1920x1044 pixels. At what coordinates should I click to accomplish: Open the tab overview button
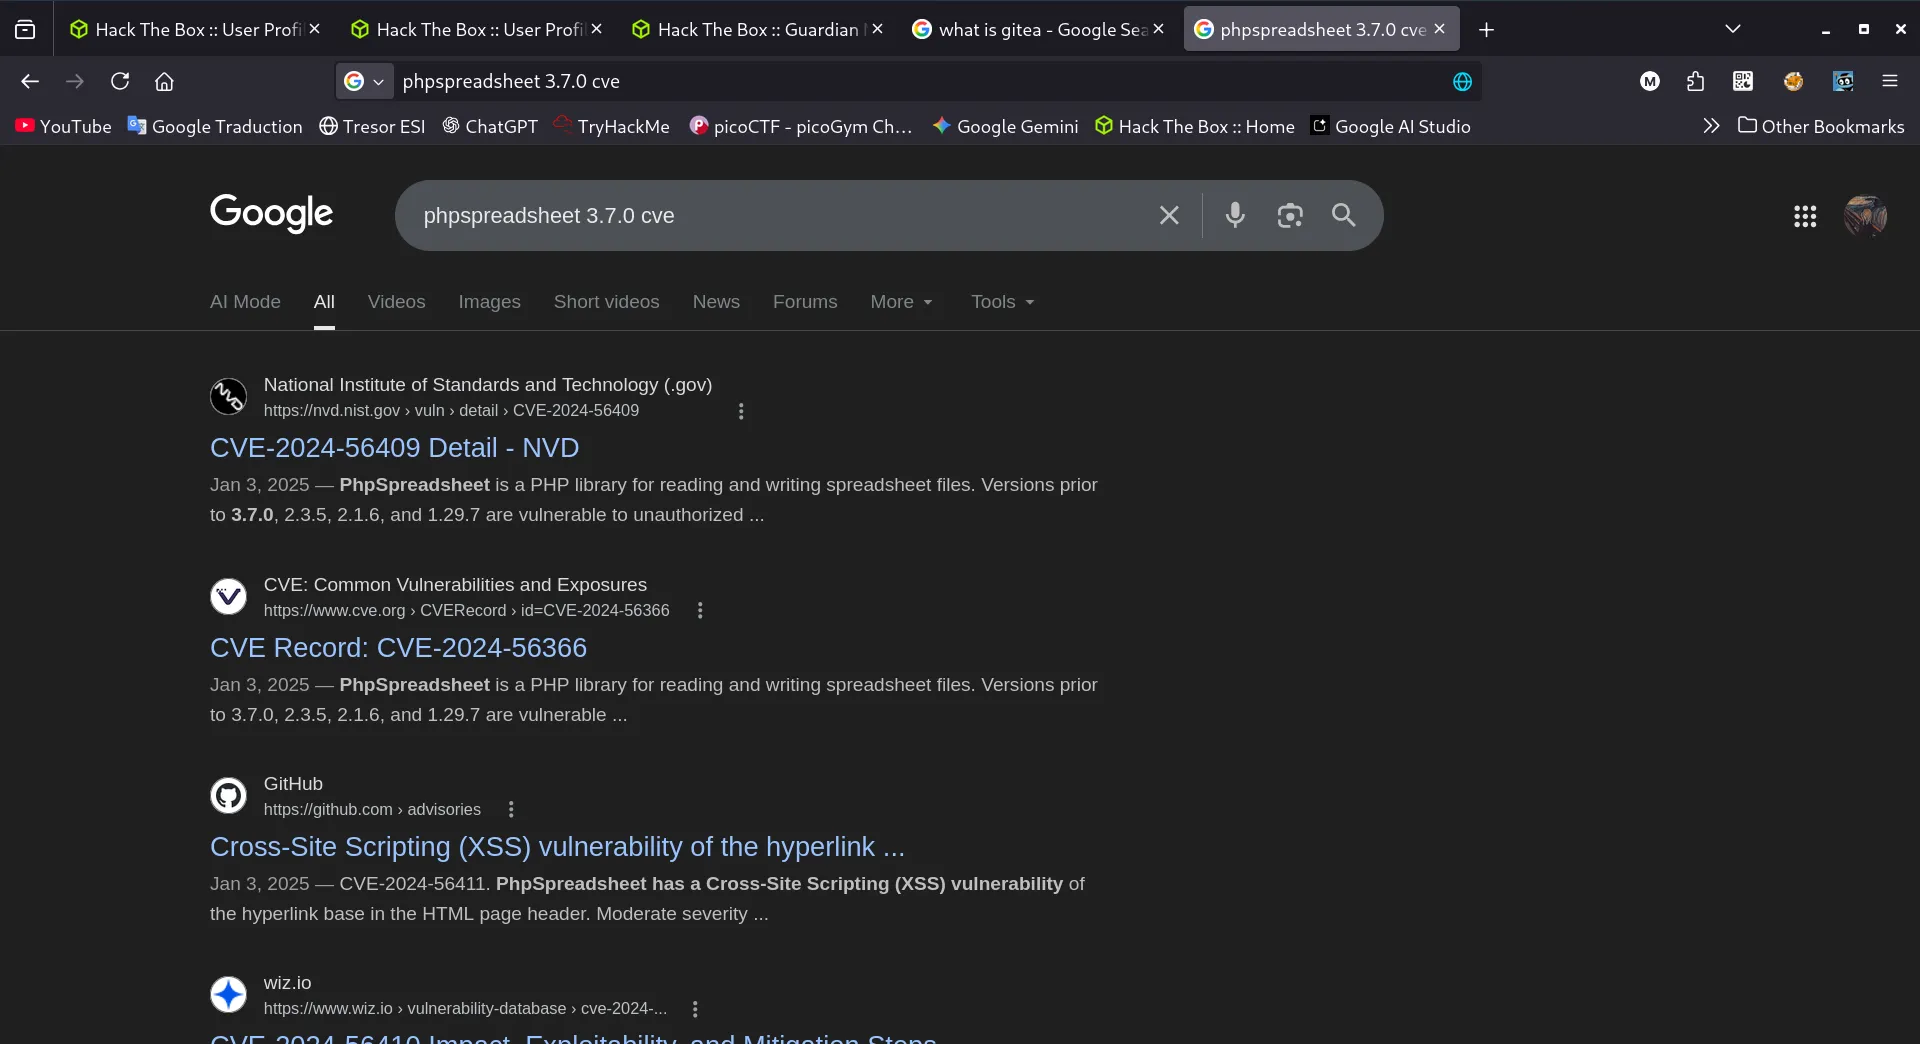click(25, 30)
